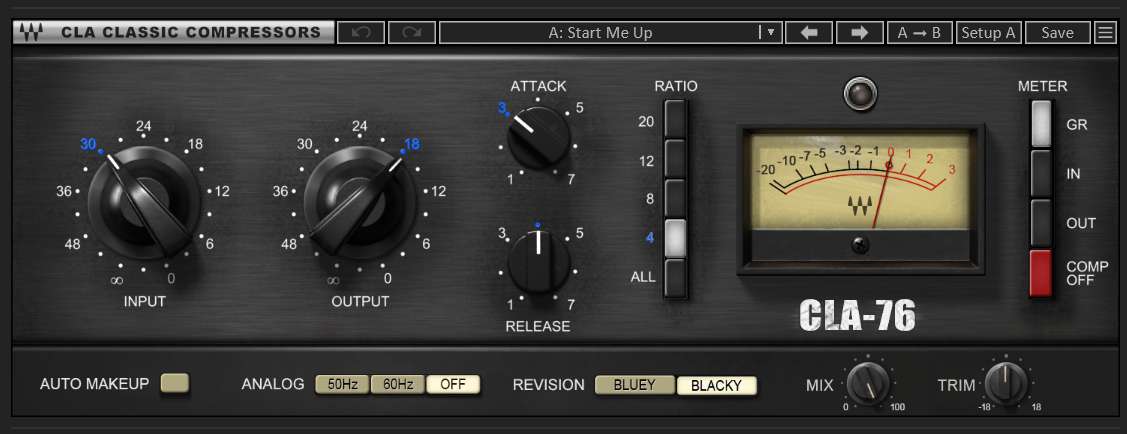Click the undo arrow icon

coord(360,33)
